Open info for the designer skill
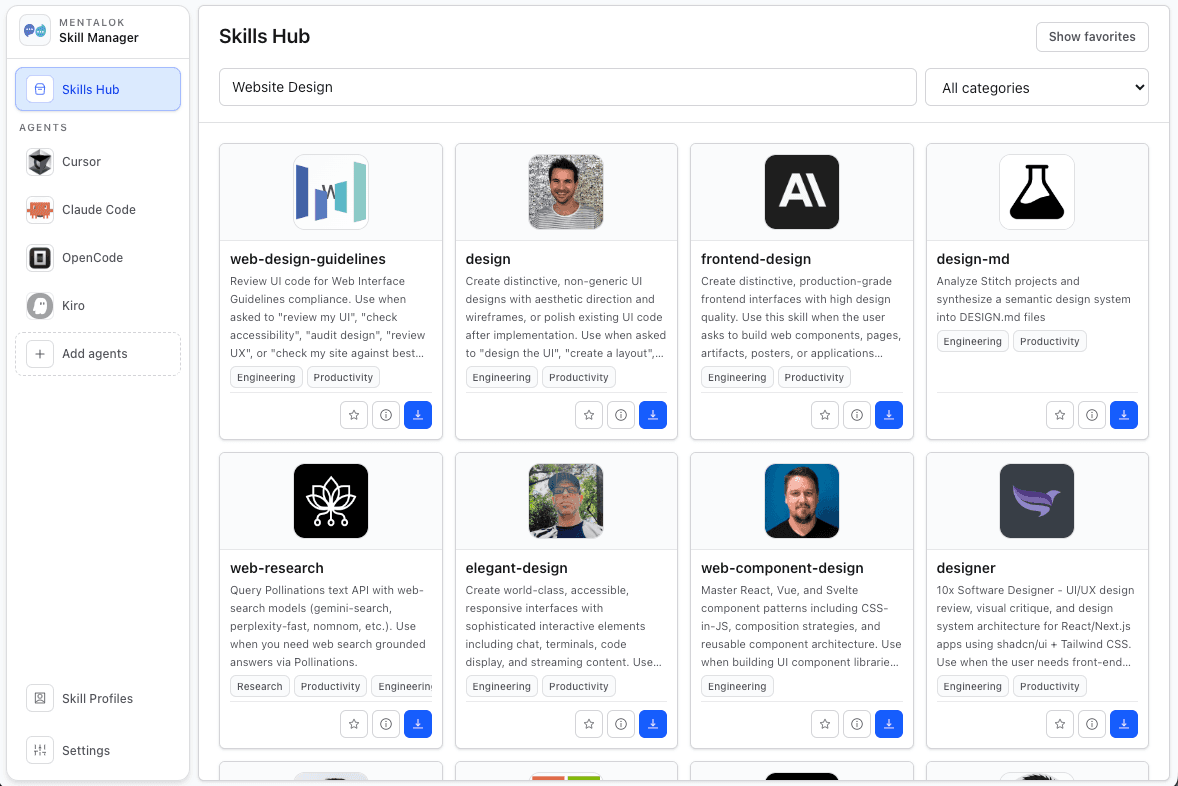1178x786 pixels. point(1092,724)
